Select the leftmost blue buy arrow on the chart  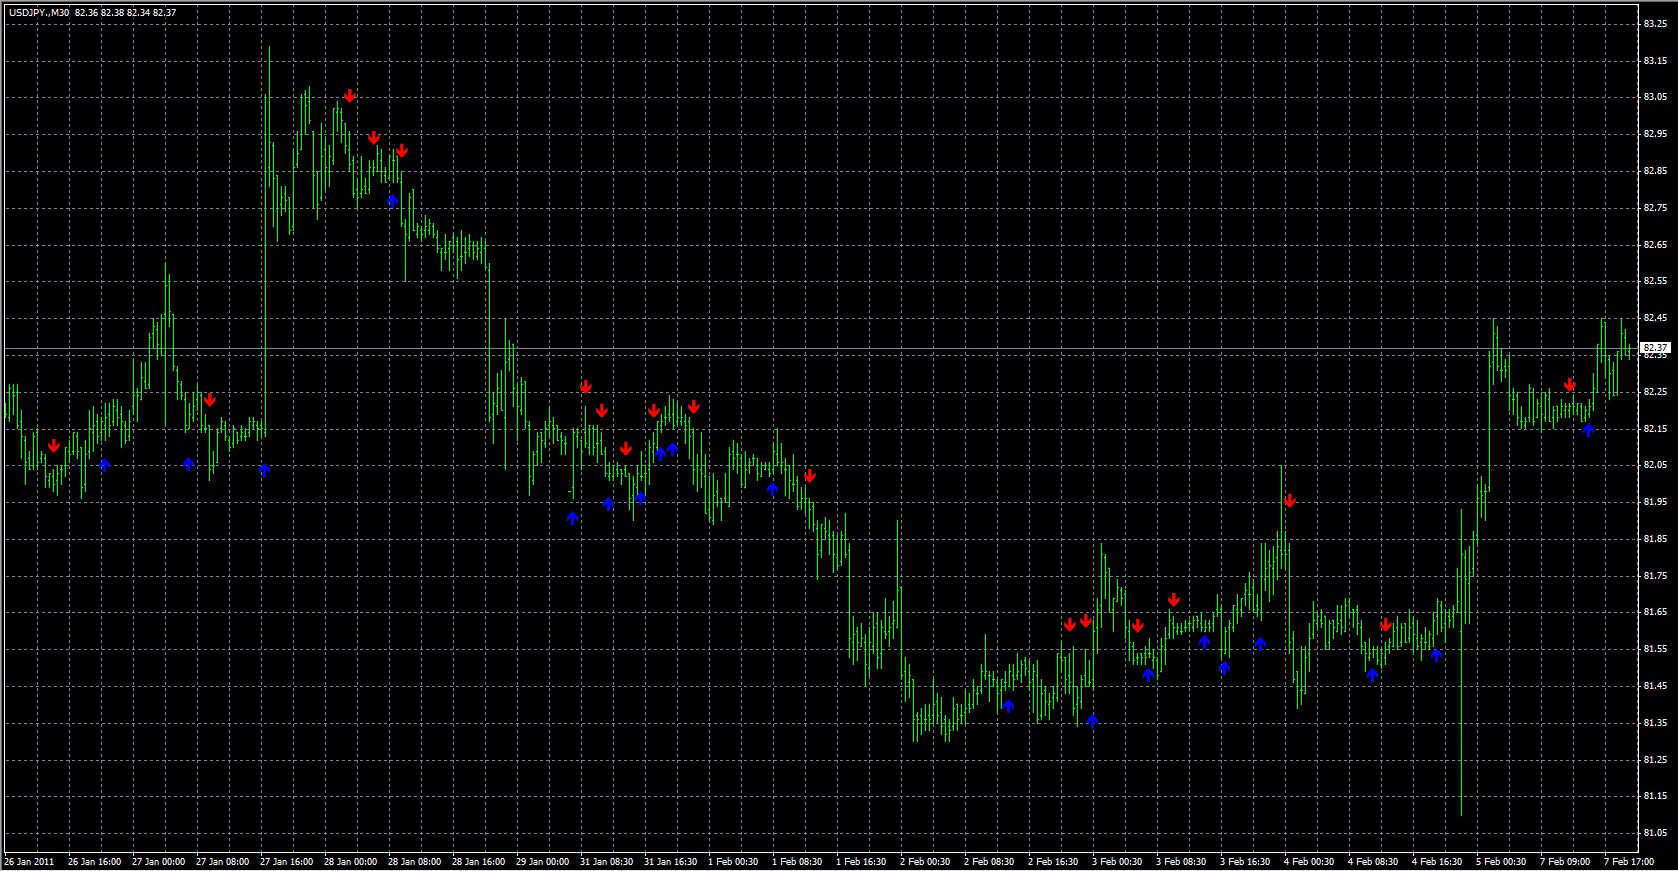104,465
